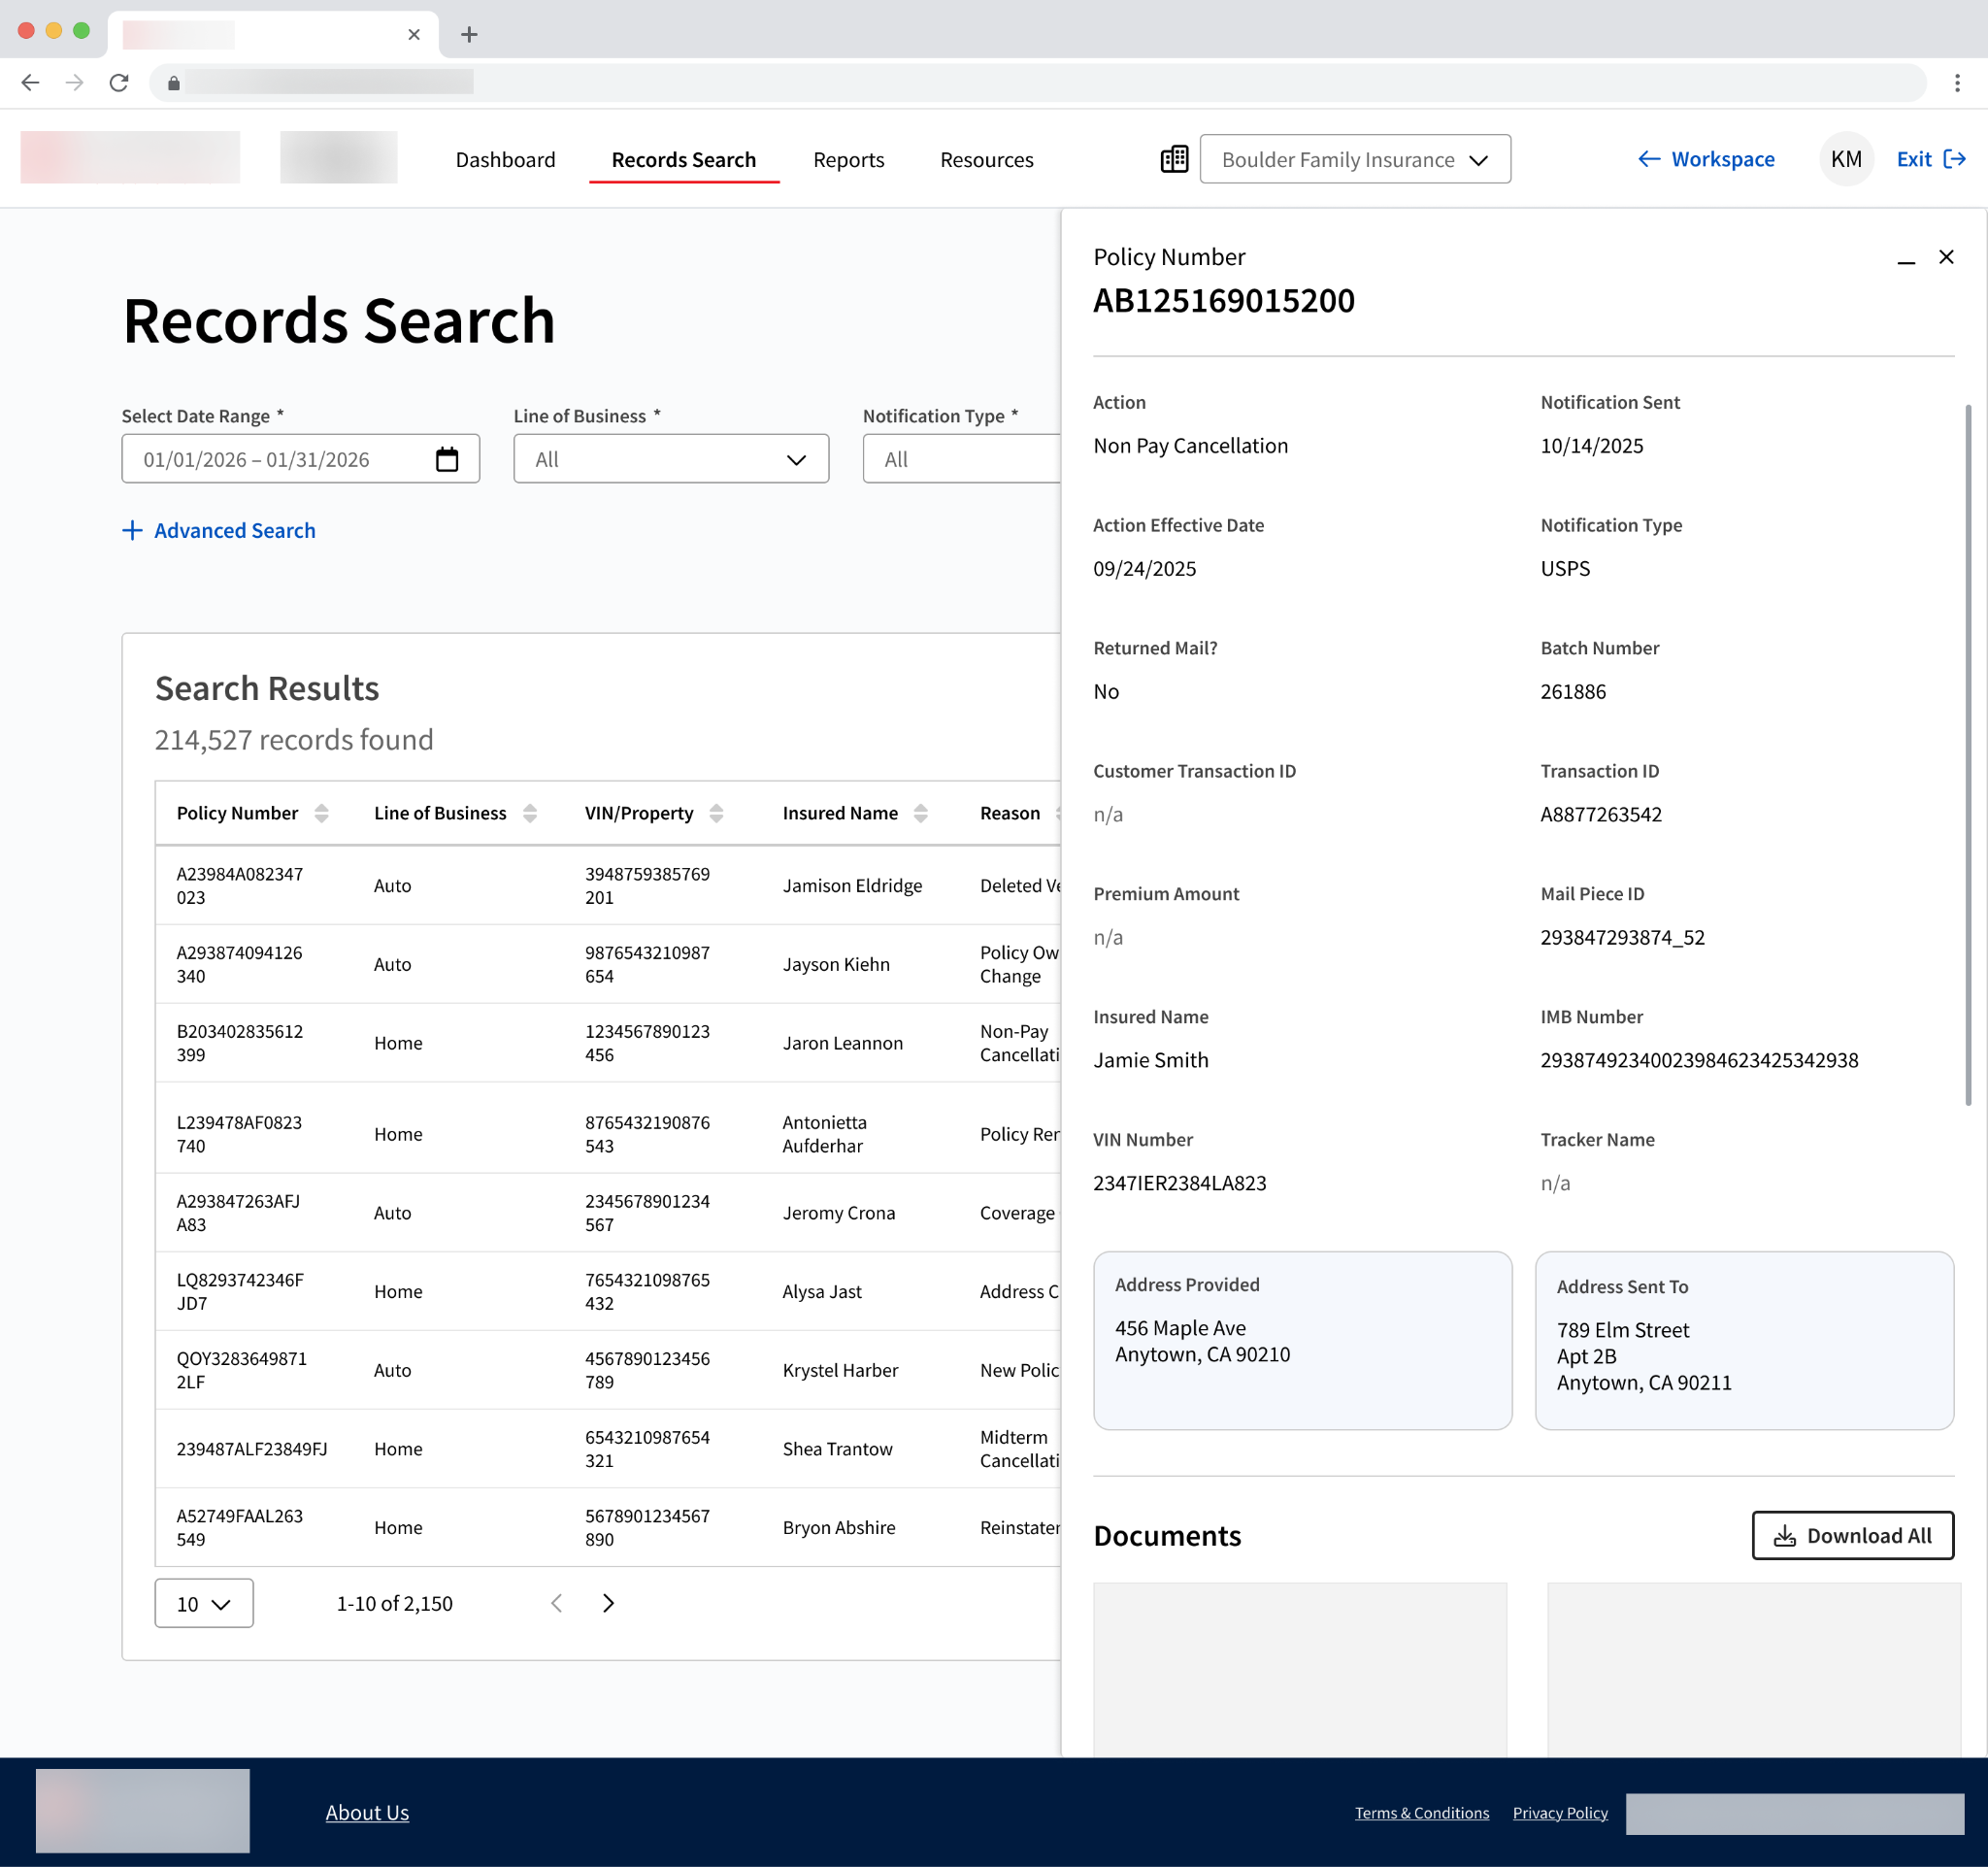Select the Jayson Kiehn row
Viewport: 1988px width, 1867px height.
pos(608,964)
